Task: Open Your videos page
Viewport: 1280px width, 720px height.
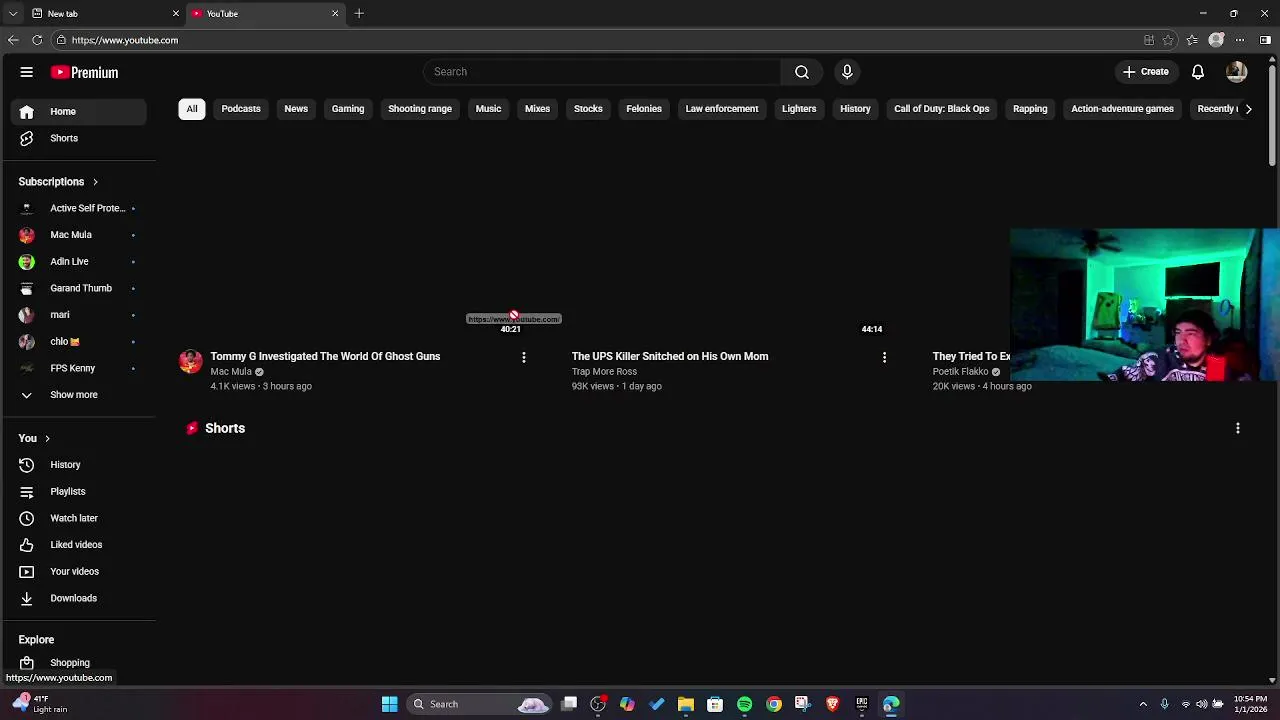Action: point(80,571)
